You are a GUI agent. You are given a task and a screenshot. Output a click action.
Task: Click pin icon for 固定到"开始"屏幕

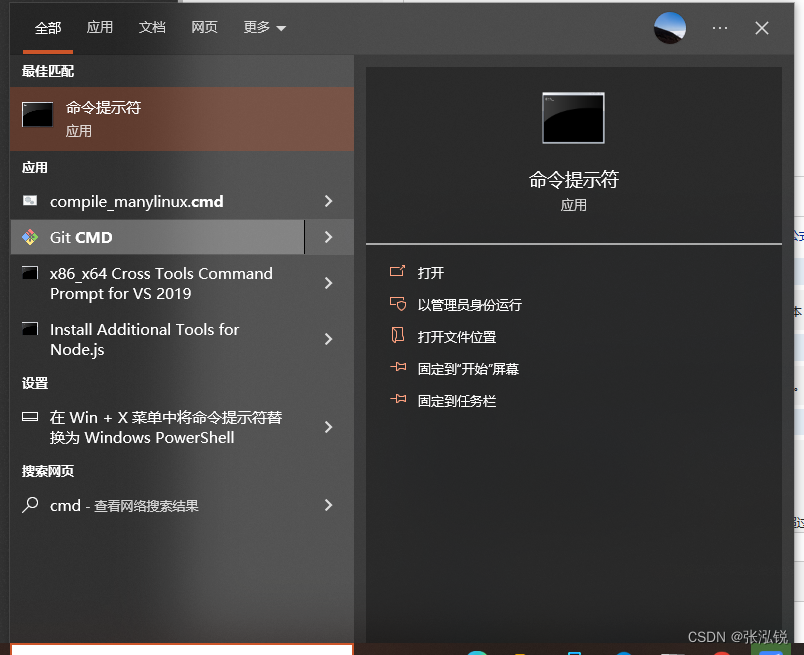coord(398,367)
